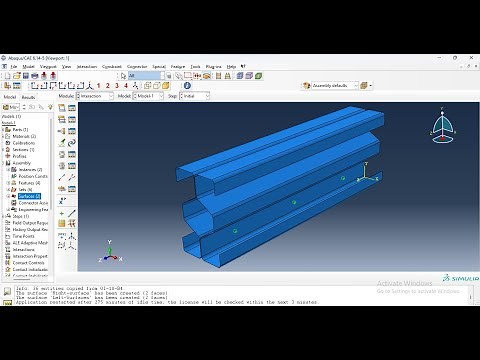The width and height of the screenshot is (480, 360).
Task: Open the Tools menu
Action: [195, 67]
